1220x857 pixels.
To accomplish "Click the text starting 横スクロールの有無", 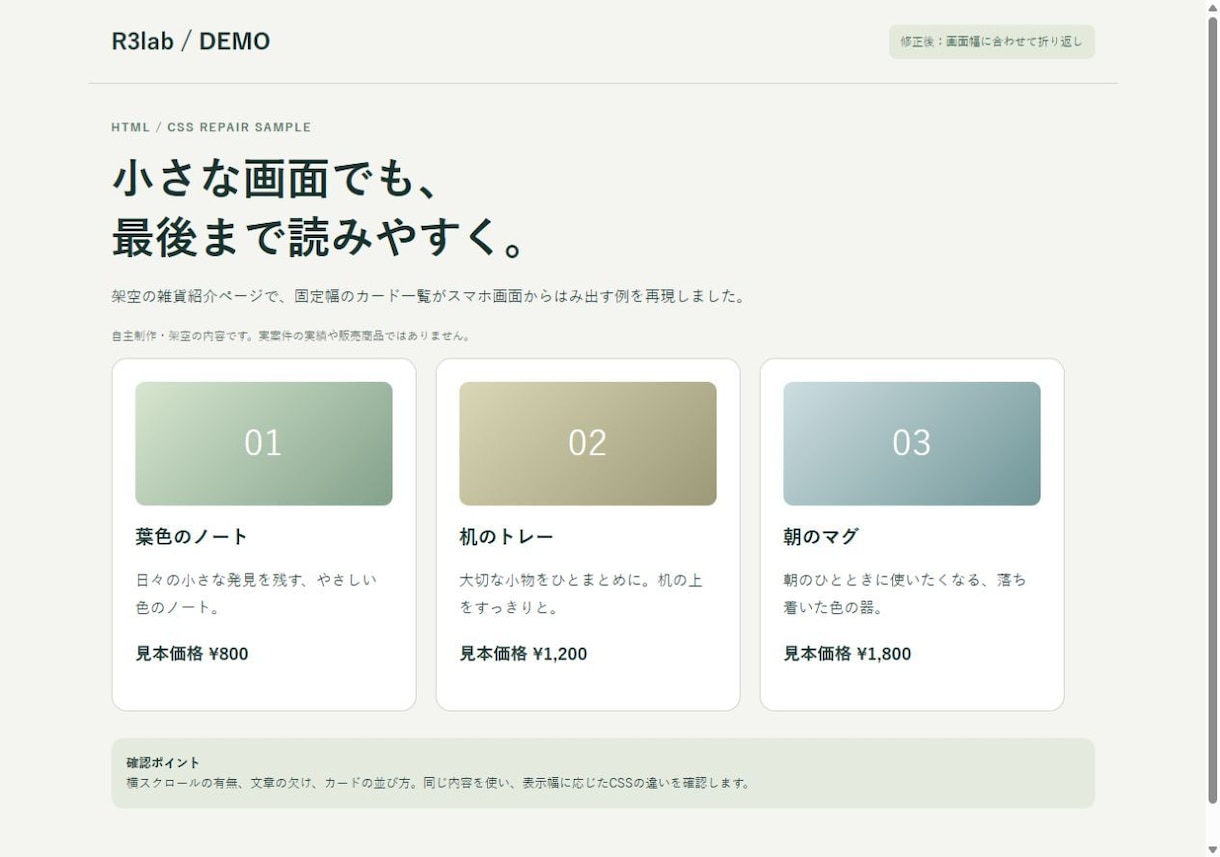I will click(x=438, y=783).
